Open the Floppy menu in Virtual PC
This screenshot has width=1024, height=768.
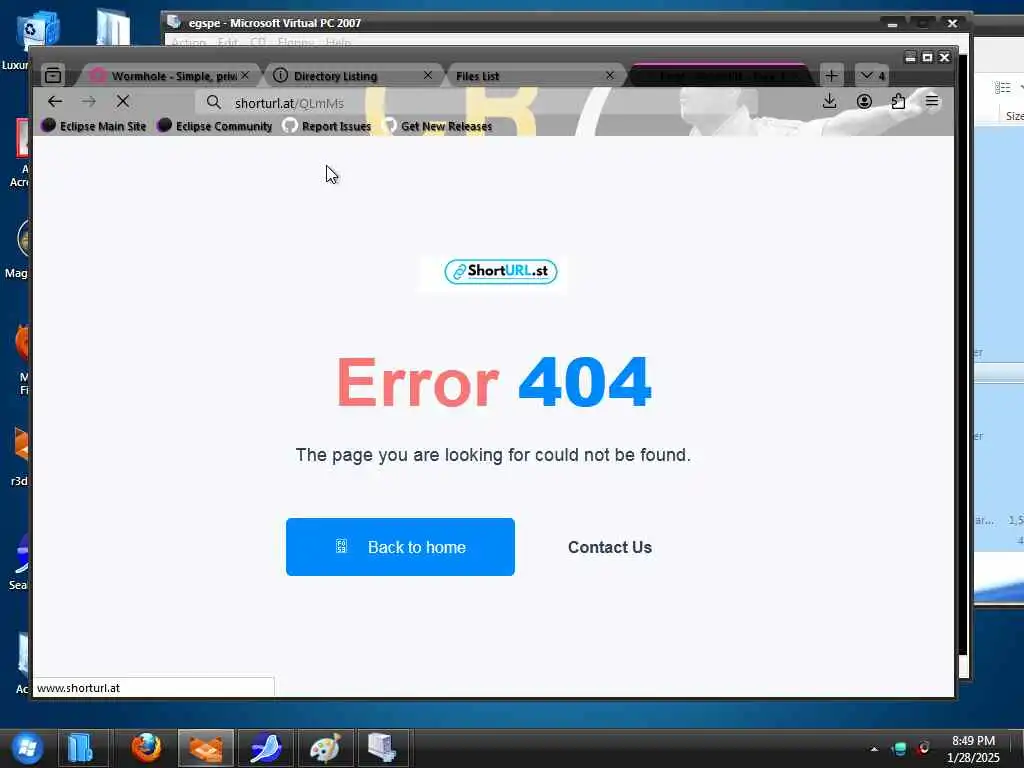pyautogui.click(x=296, y=42)
